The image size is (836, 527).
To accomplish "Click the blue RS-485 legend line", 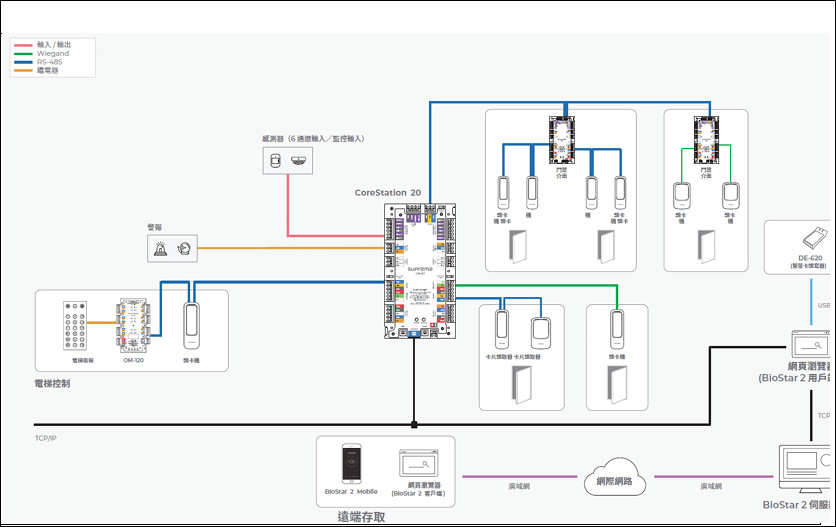I will pos(23,62).
